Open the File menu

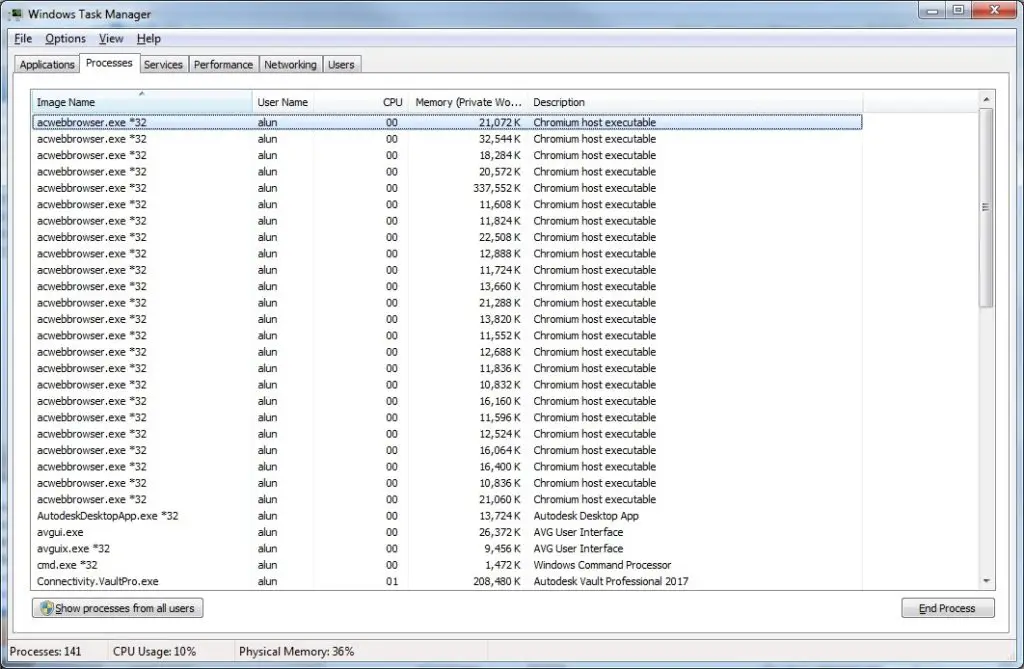(x=23, y=39)
